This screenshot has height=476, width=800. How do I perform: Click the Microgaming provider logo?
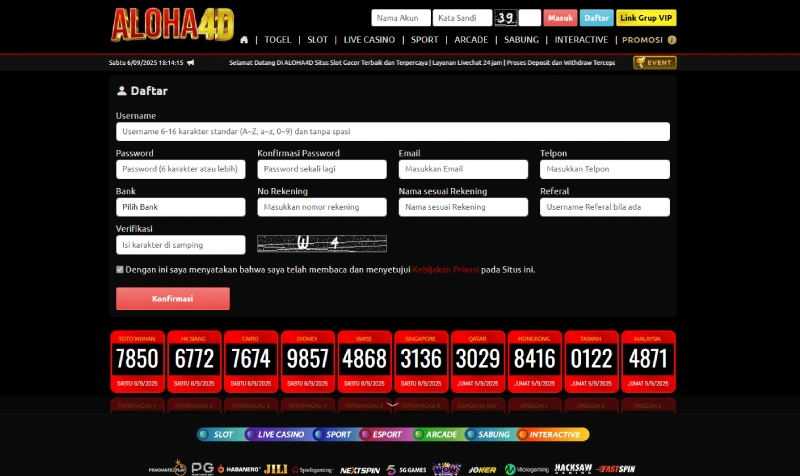point(525,468)
